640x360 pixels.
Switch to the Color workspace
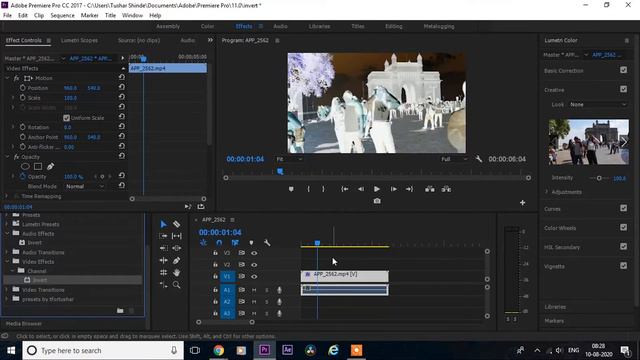tap(207, 26)
